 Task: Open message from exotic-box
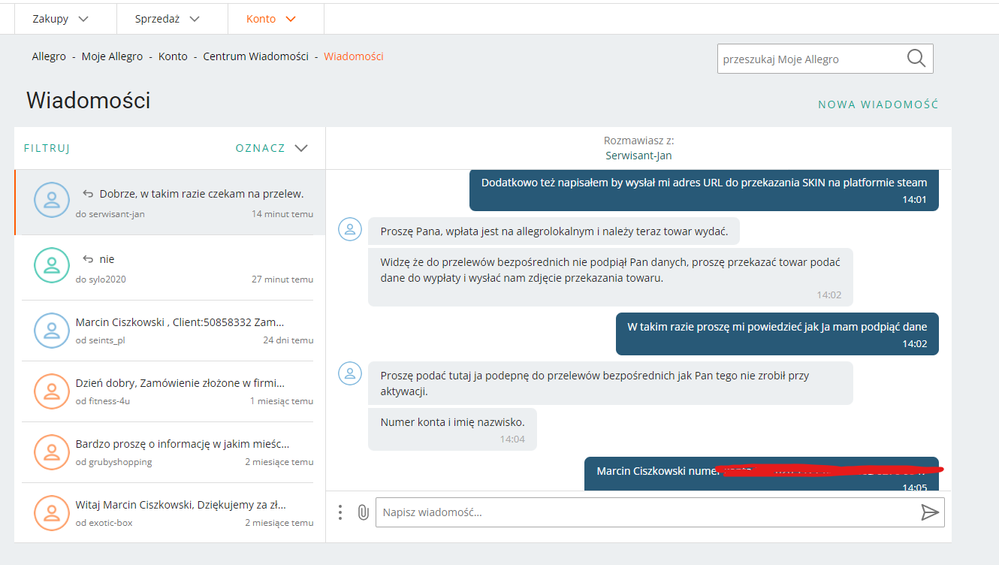tap(170, 513)
